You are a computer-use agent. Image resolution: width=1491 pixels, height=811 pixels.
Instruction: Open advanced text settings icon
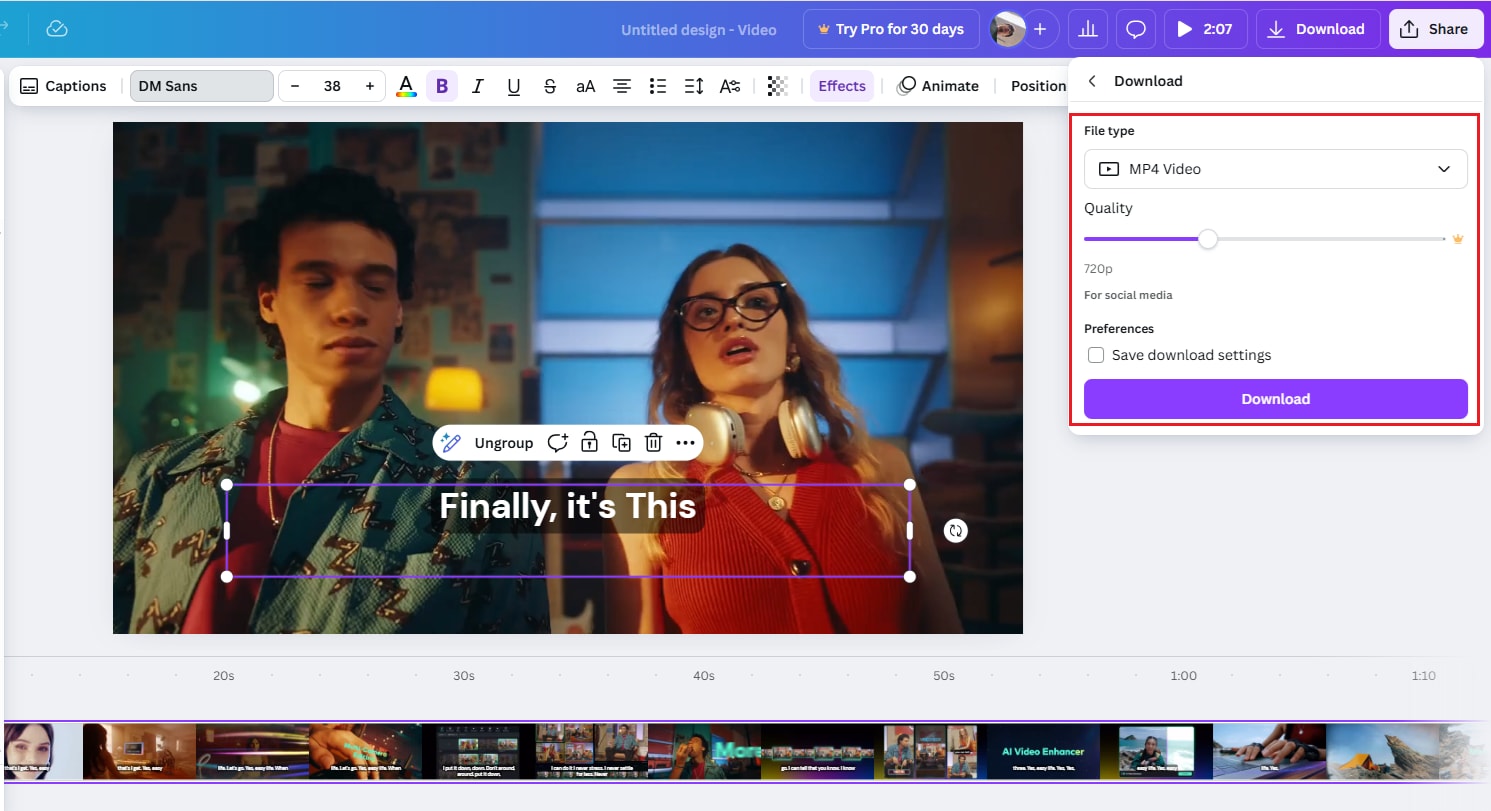point(730,86)
